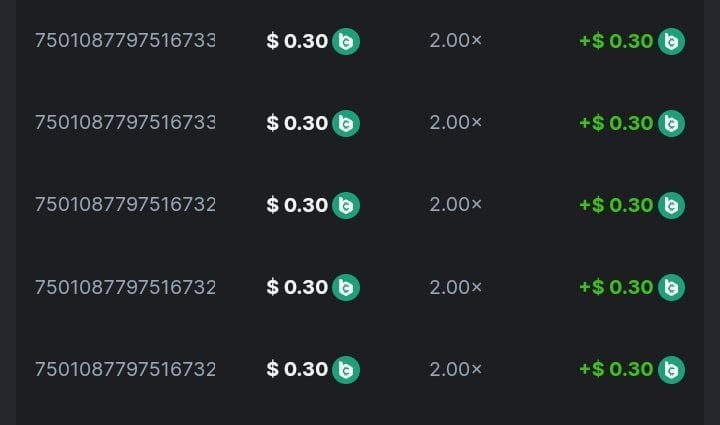Screen dimensions: 720x425
Task: Click the bet-amount coin icon in the third row
Action: pos(346,205)
